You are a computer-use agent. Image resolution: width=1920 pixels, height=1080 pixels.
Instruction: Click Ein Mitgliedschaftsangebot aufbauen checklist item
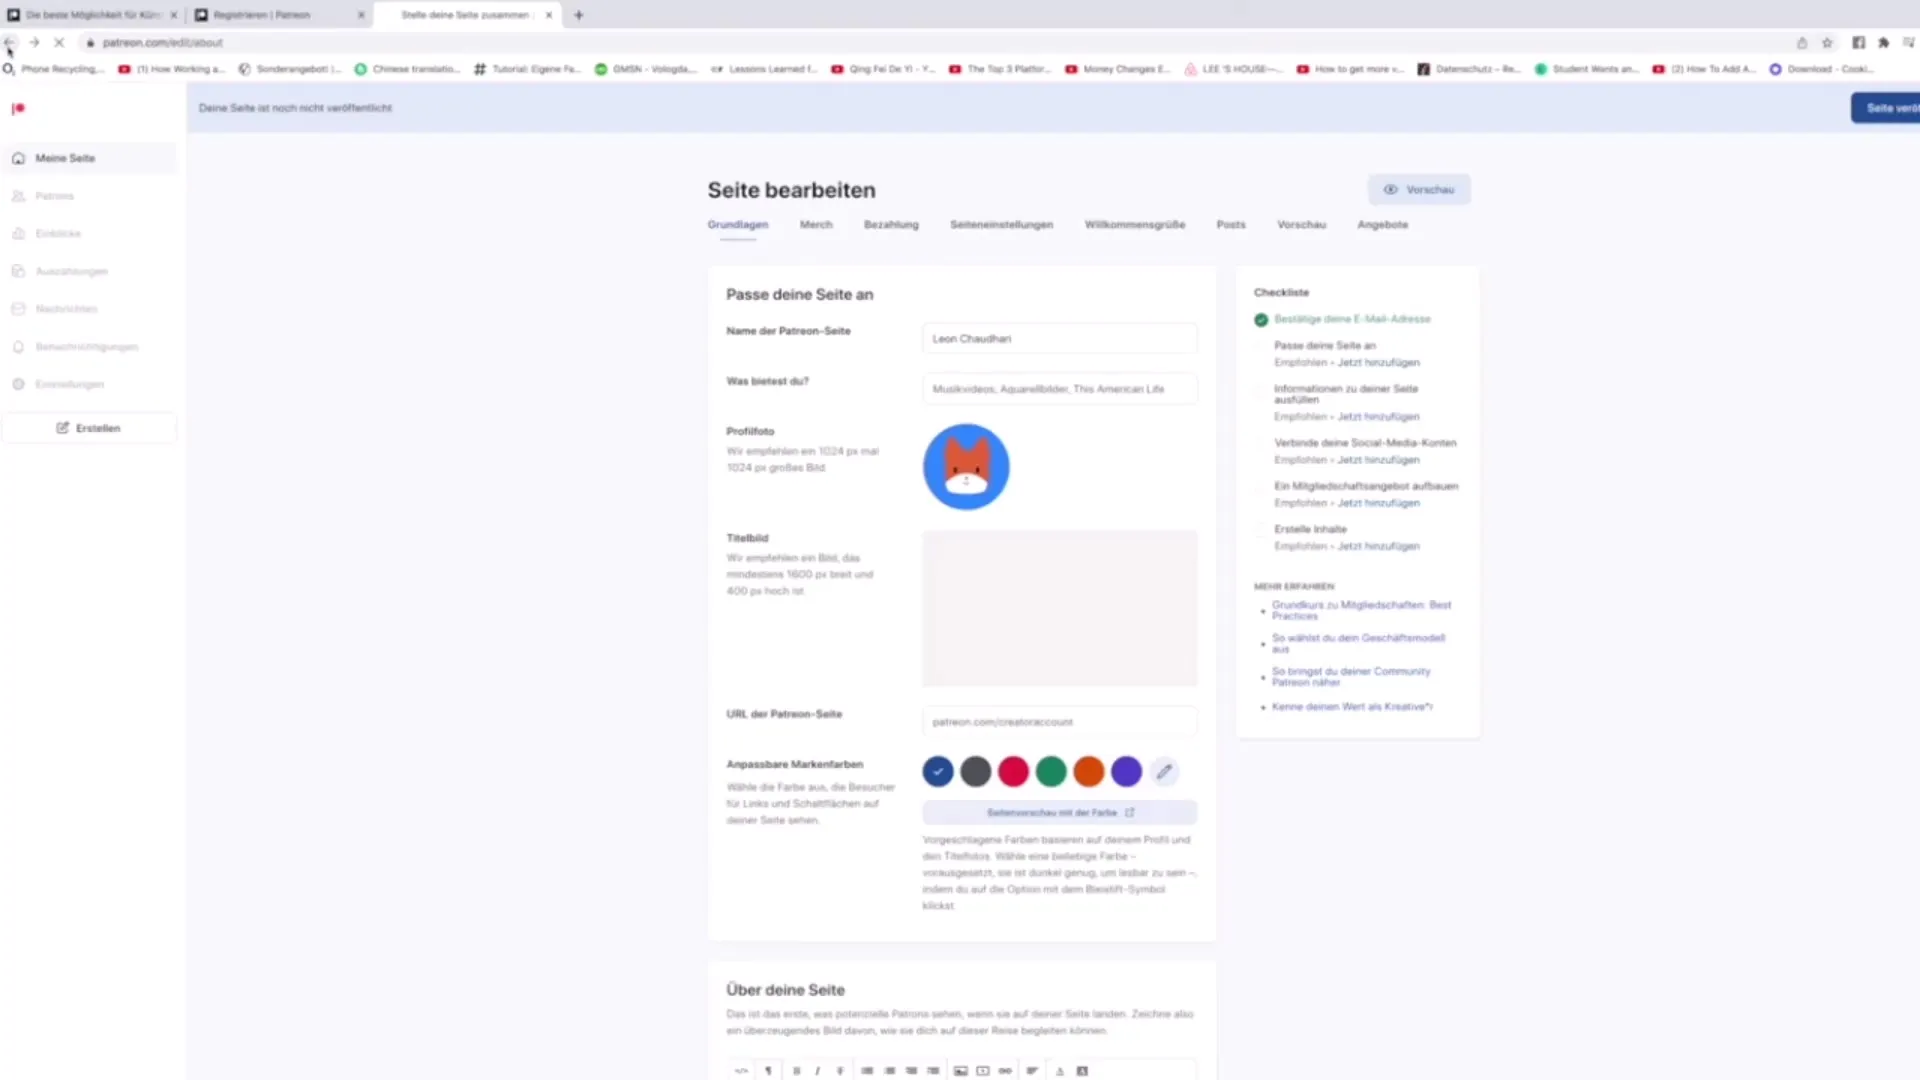click(x=1366, y=486)
